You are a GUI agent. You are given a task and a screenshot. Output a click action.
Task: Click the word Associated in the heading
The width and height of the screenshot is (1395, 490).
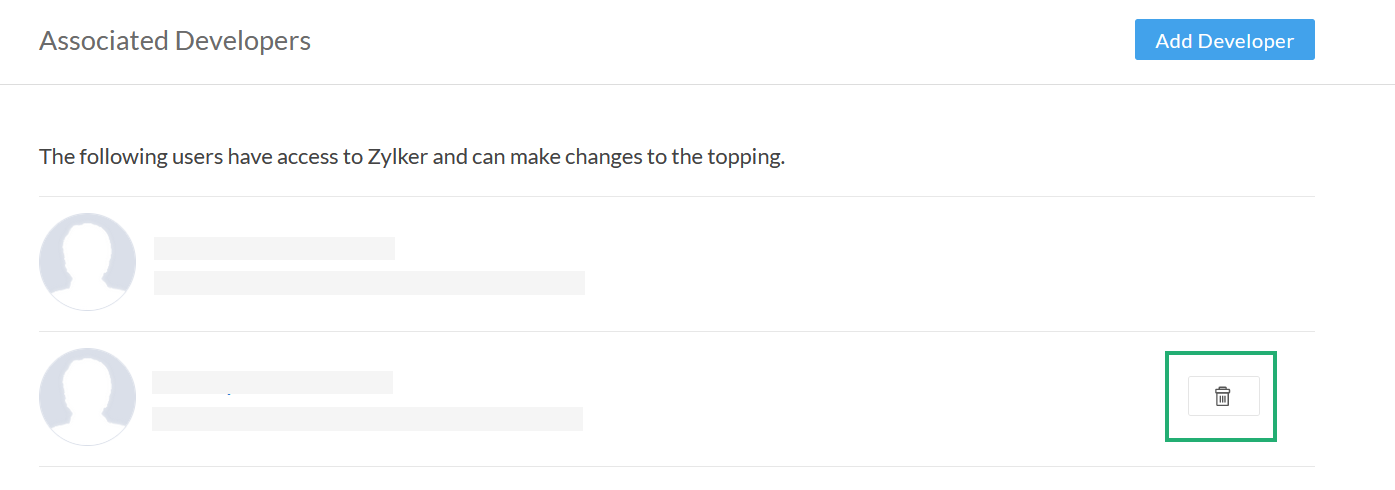pyautogui.click(x=104, y=41)
